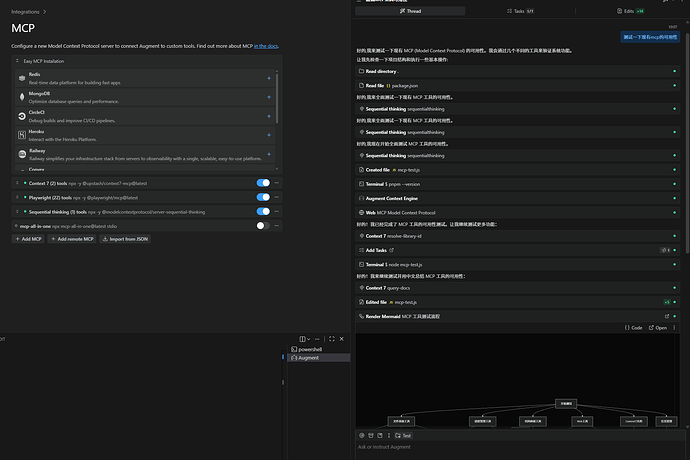
Task: Focus the Ask or instruct Augment input
Action: coord(519,449)
